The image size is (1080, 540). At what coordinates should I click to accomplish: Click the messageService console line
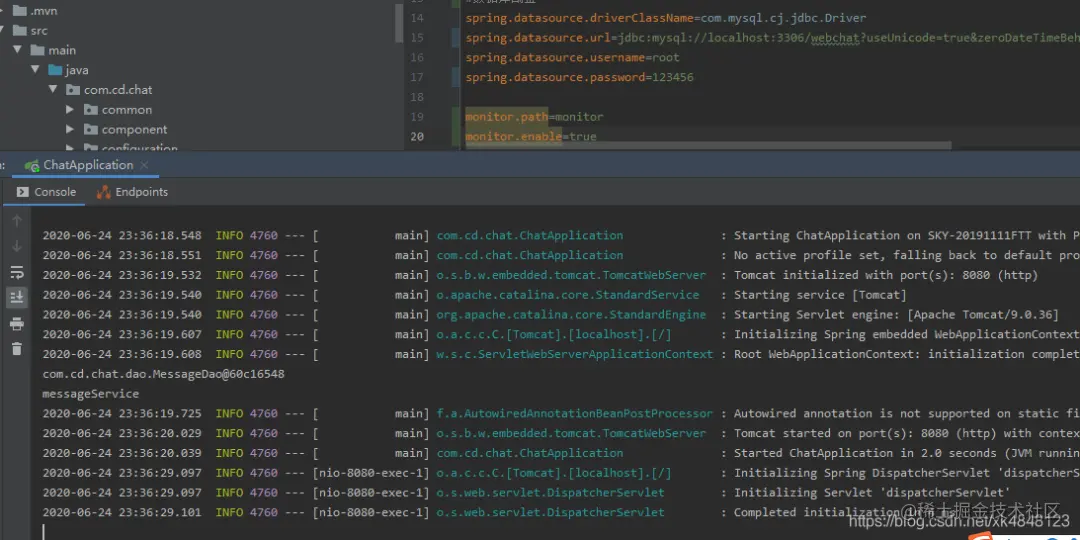[x=90, y=394]
